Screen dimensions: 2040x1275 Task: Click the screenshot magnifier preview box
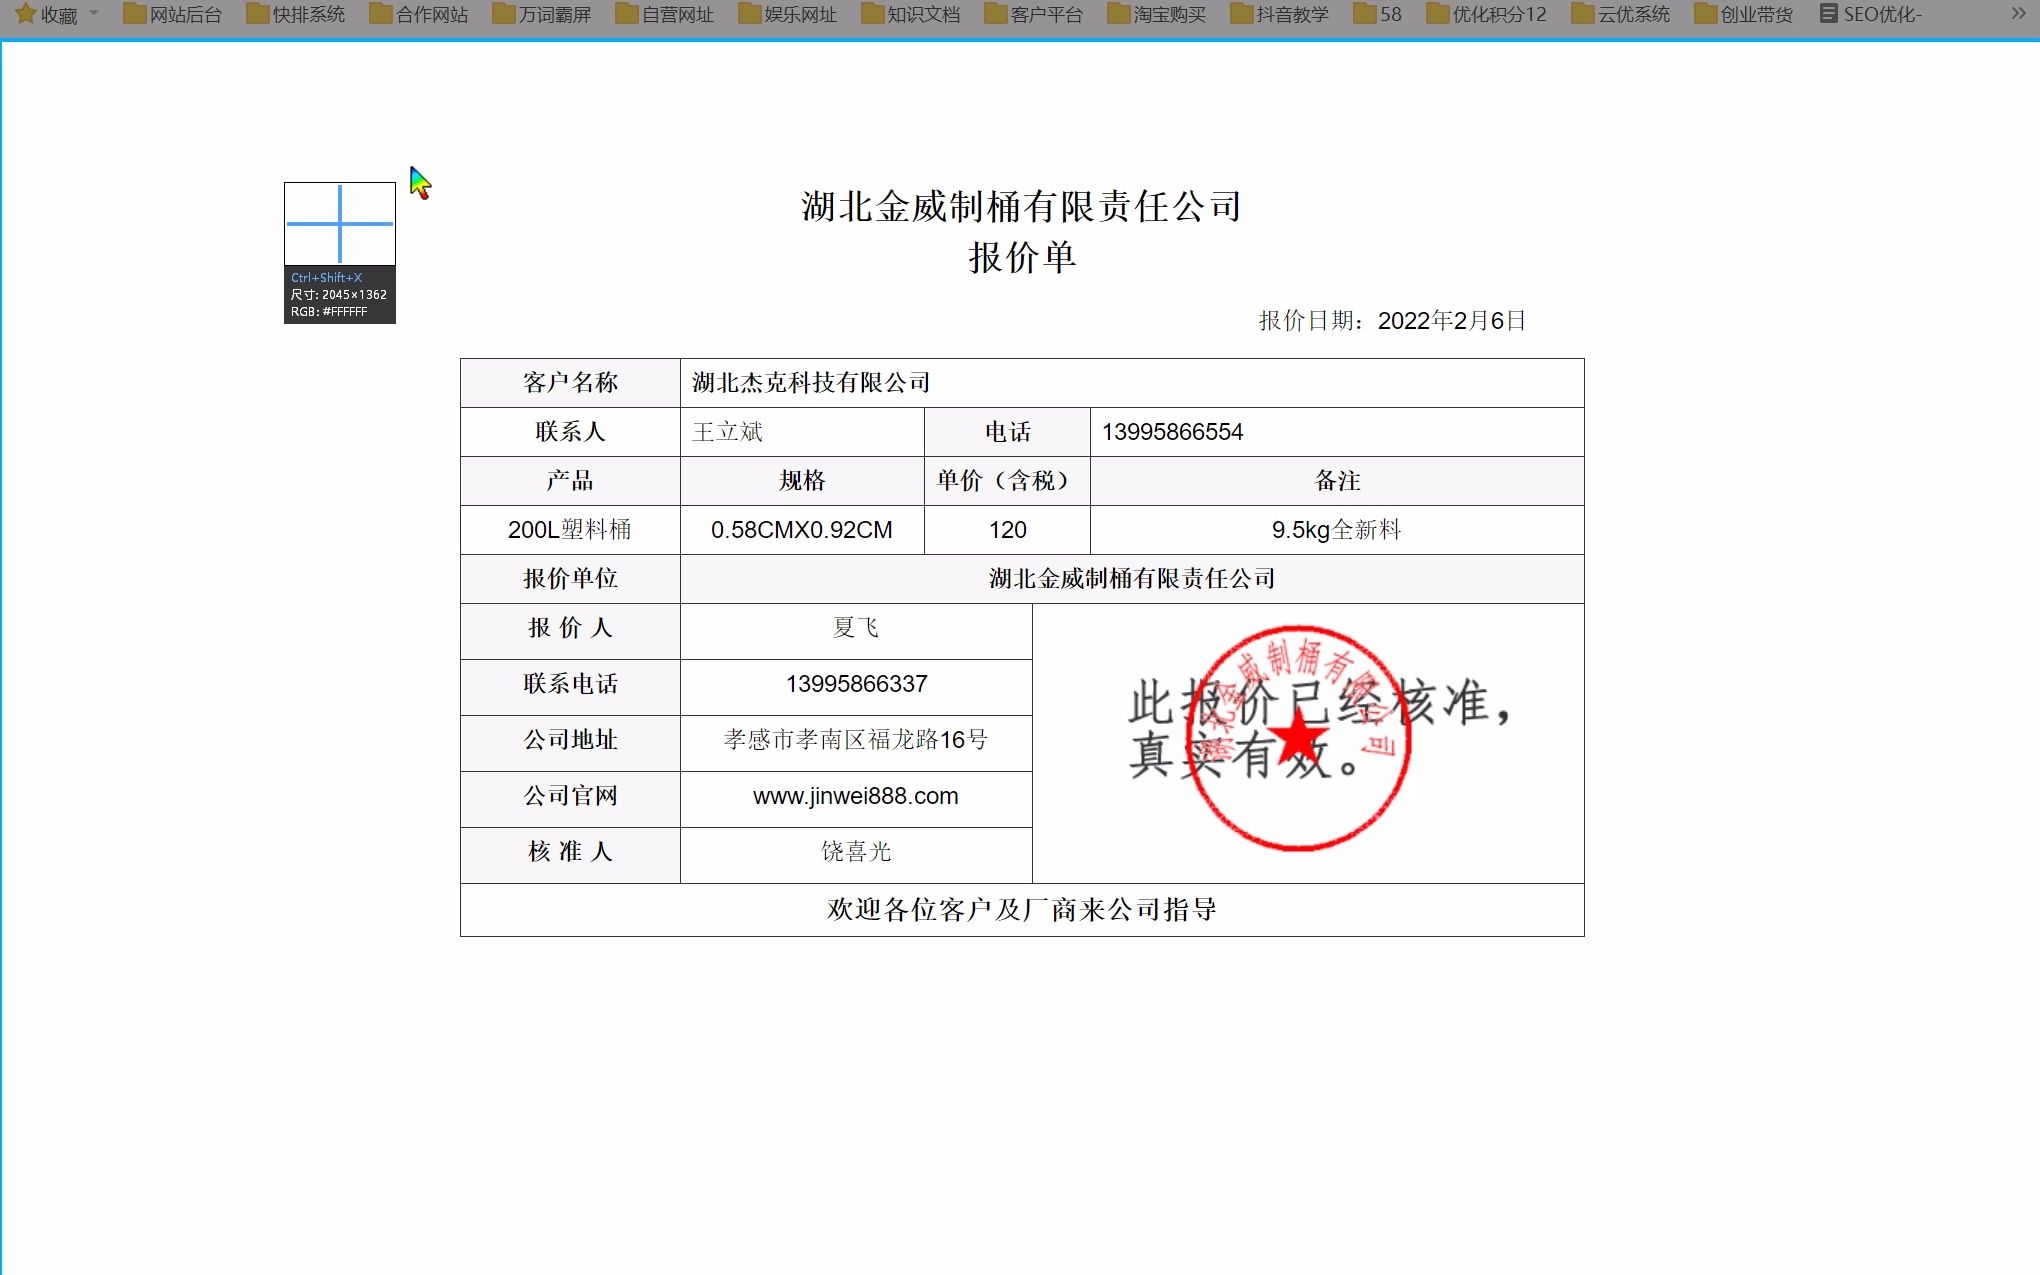340,224
